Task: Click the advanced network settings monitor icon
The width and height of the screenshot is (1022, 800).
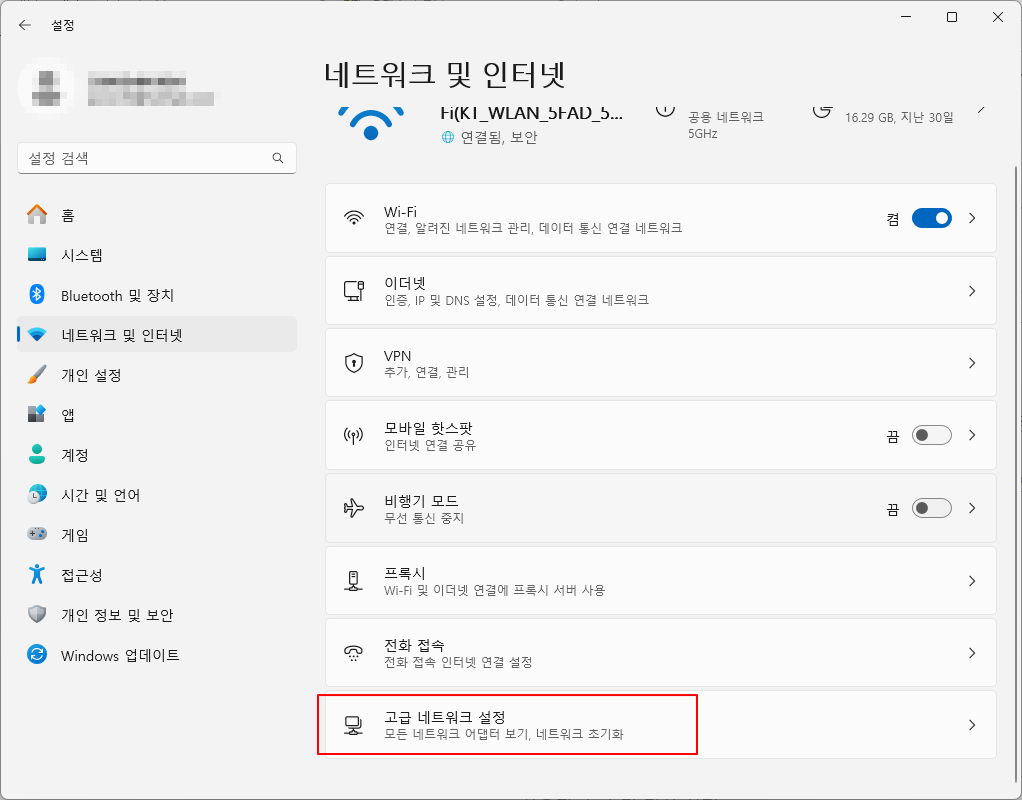Action: pyautogui.click(x=353, y=725)
